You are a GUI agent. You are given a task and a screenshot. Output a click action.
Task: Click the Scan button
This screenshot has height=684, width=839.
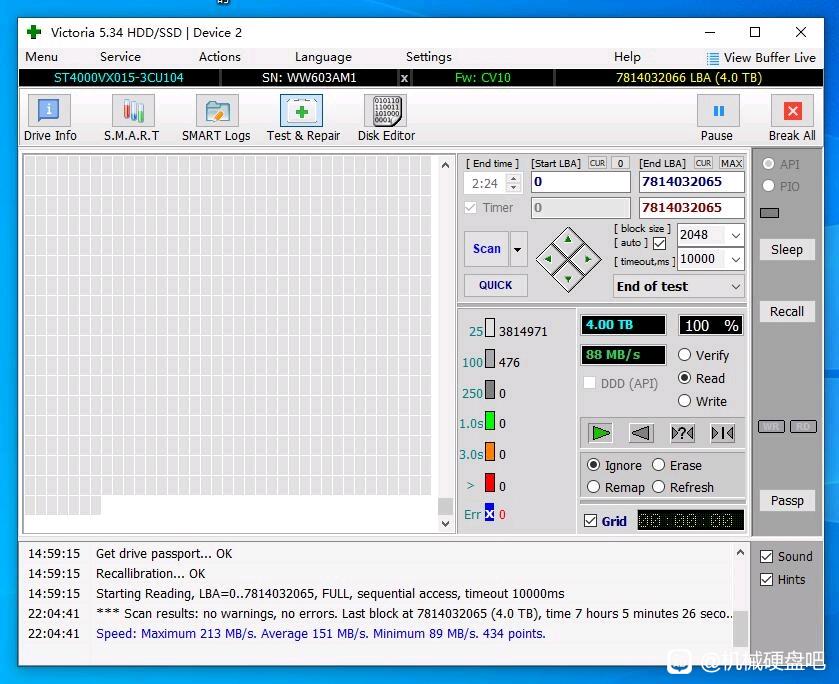click(x=486, y=249)
